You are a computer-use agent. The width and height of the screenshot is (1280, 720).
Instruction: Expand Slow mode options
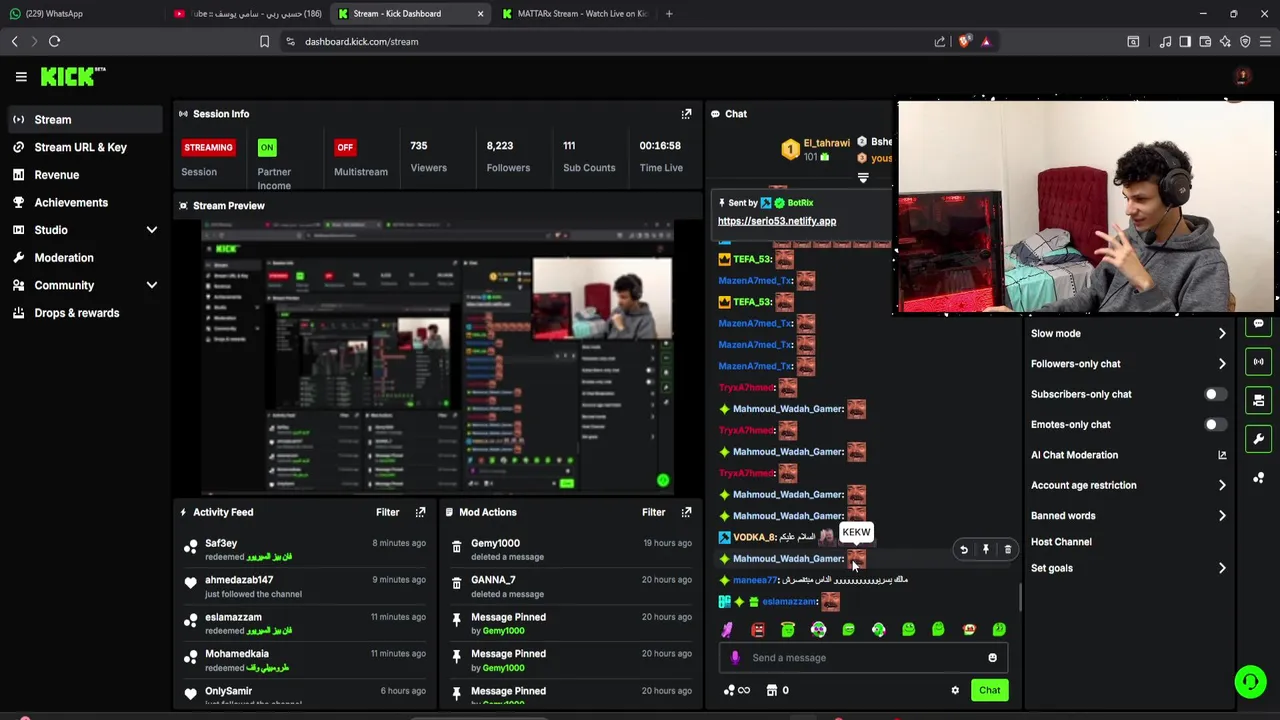1128,333
